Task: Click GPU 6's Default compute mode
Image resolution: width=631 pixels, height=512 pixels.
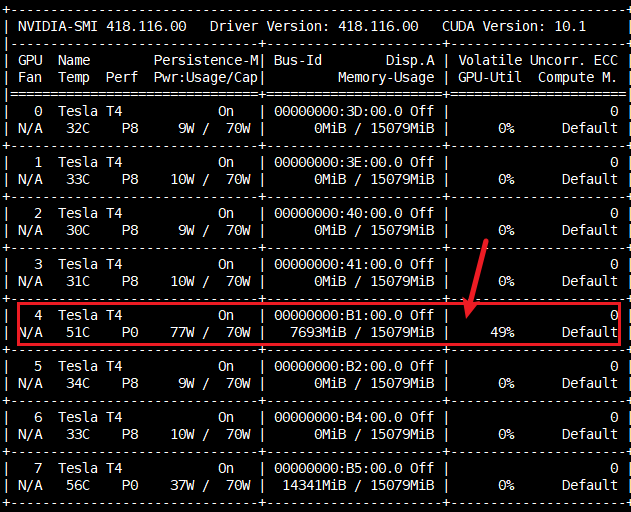Action: pos(590,434)
